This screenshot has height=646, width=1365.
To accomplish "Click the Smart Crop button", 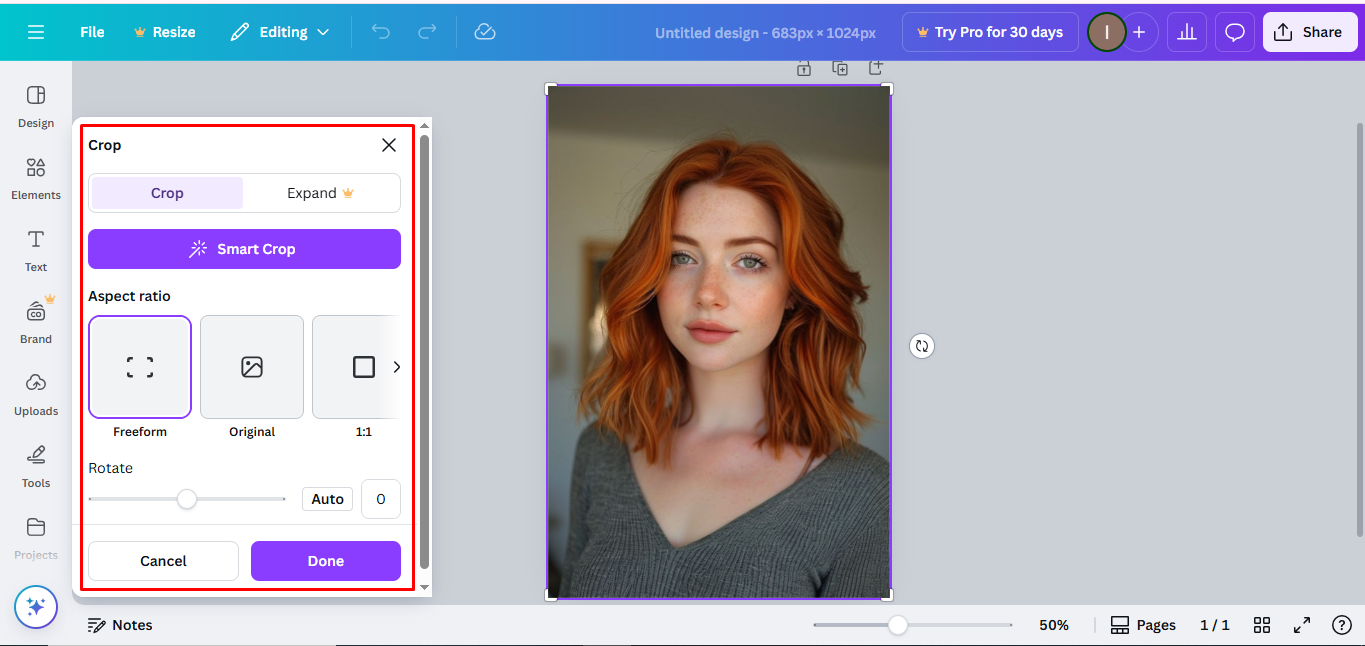I will (x=244, y=248).
